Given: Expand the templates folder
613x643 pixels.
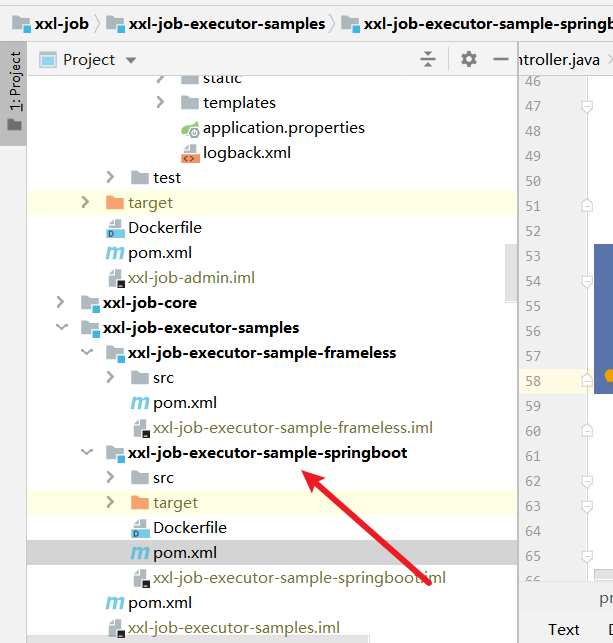Looking at the screenshot, I should click(160, 102).
